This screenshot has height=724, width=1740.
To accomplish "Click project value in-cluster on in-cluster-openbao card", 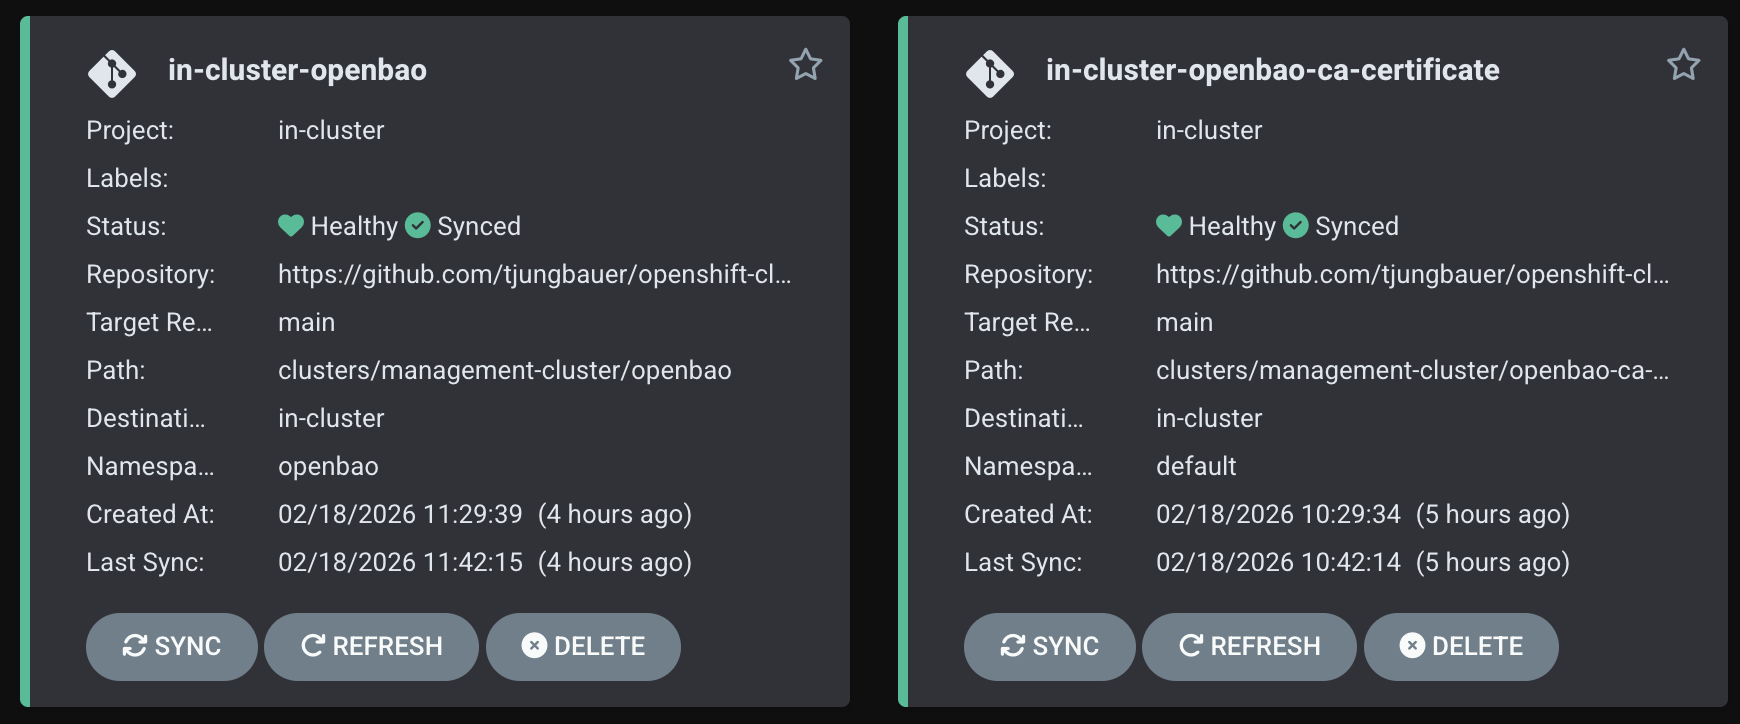I will click(331, 131).
